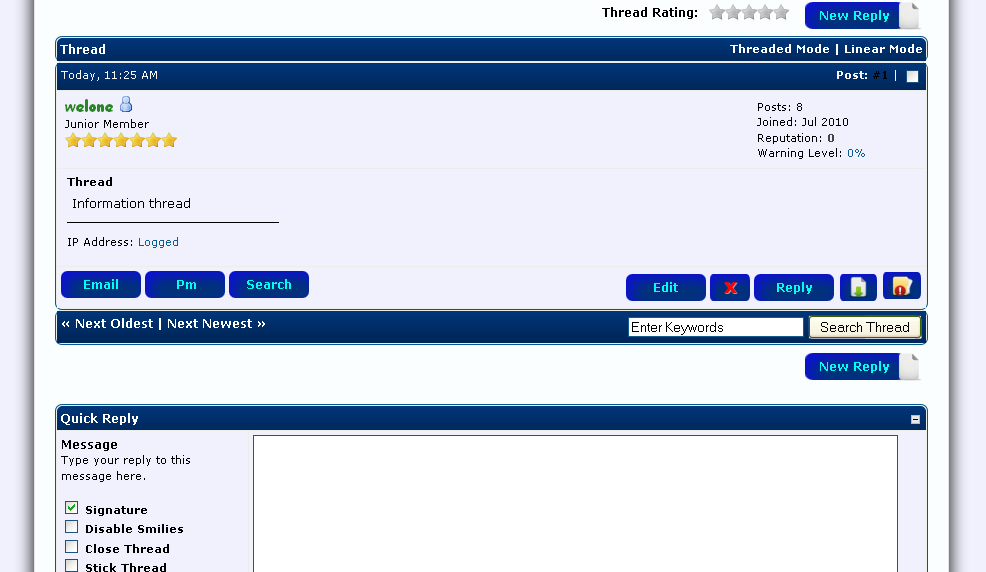The width and height of the screenshot is (986, 572).
Task: View the Logged IP address link
Action: [x=158, y=242]
